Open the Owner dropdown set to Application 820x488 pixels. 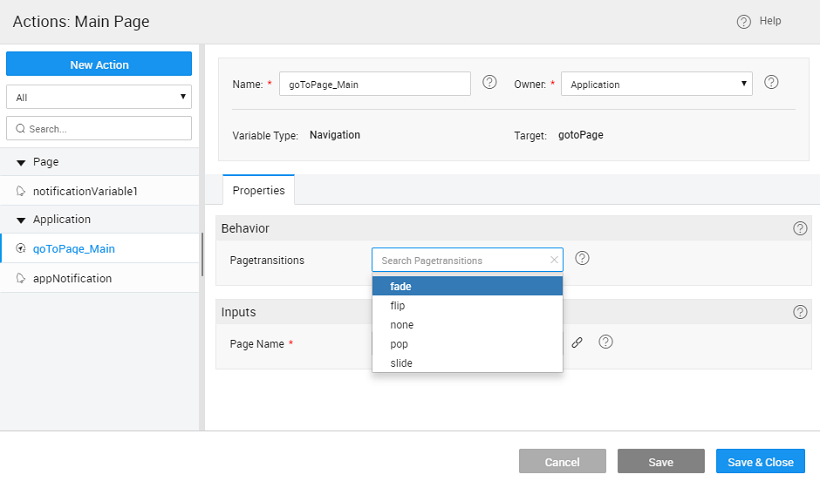[656, 85]
